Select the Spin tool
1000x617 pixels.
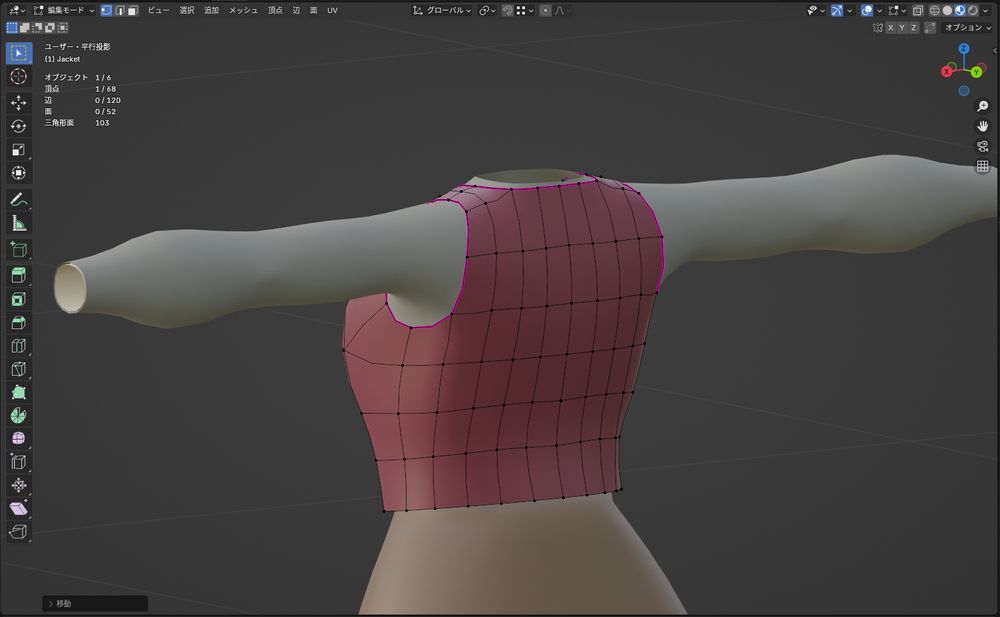tap(18, 415)
